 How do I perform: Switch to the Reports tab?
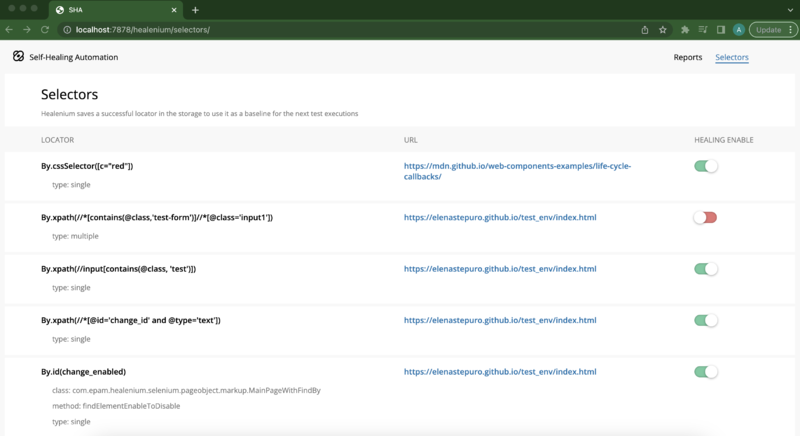coord(687,57)
